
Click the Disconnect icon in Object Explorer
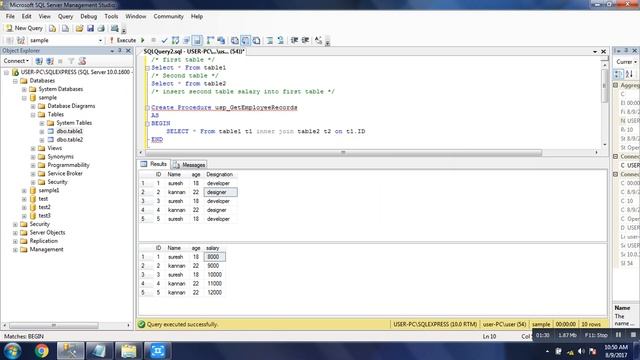click(50, 61)
